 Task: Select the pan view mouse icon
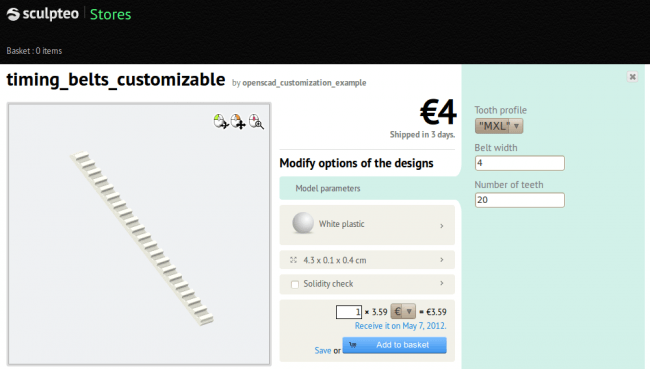click(238, 121)
